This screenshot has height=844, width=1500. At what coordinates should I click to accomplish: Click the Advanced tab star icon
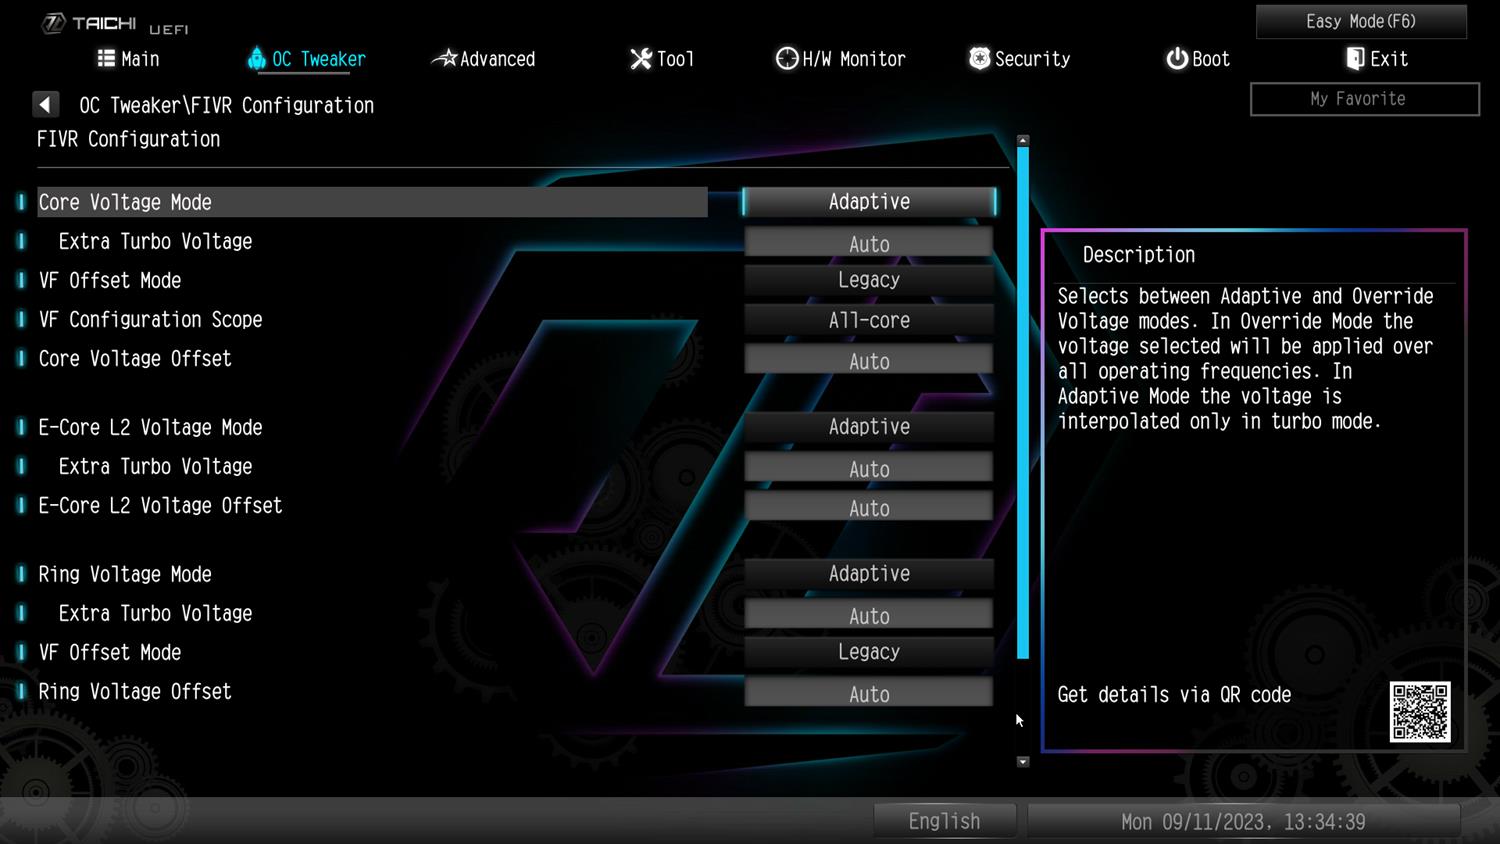click(445, 59)
